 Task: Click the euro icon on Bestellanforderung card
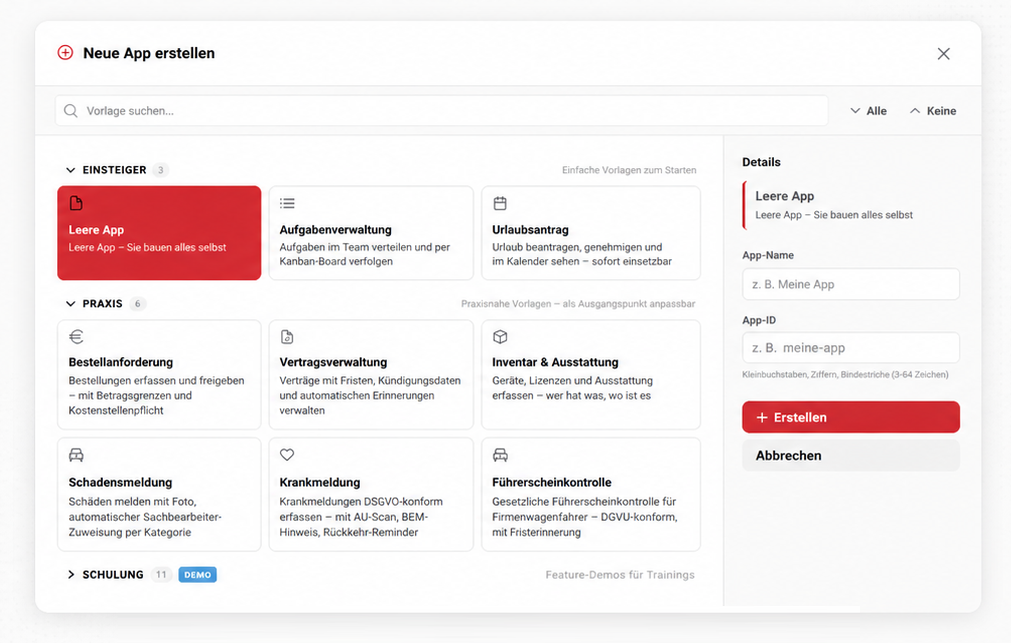click(x=76, y=337)
